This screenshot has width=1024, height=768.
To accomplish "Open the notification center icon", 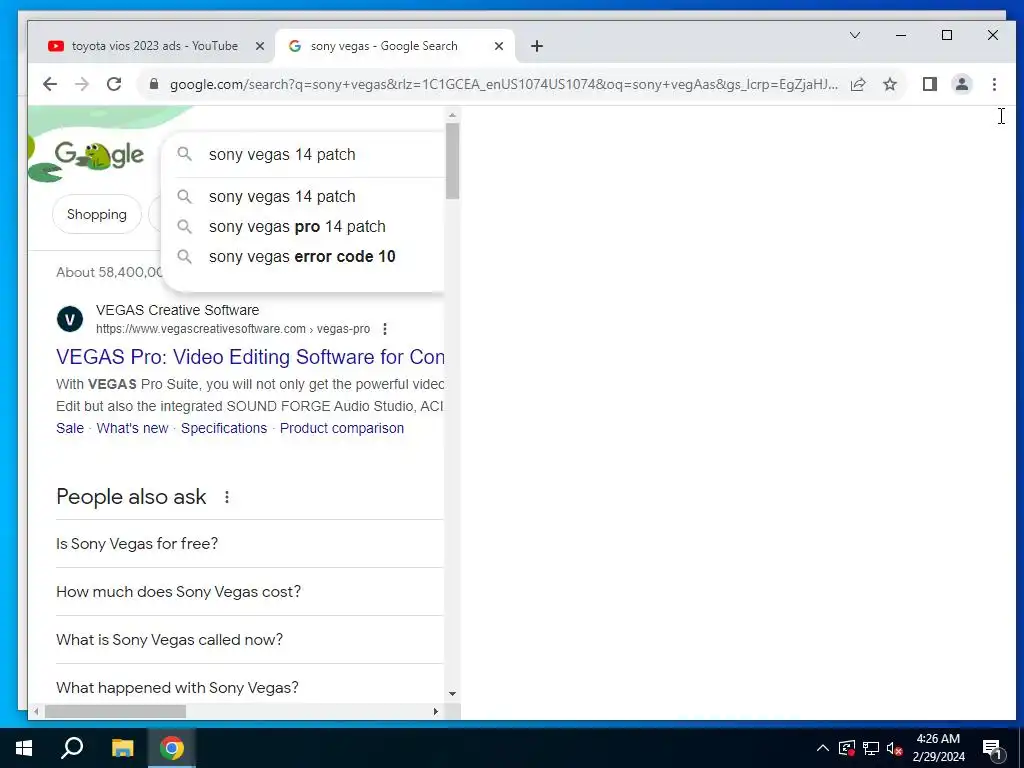I will click(993, 749).
